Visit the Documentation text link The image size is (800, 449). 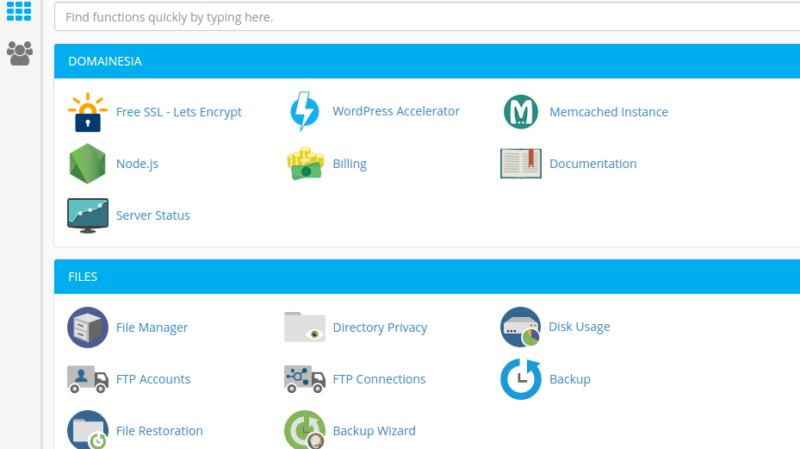pos(593,164)
